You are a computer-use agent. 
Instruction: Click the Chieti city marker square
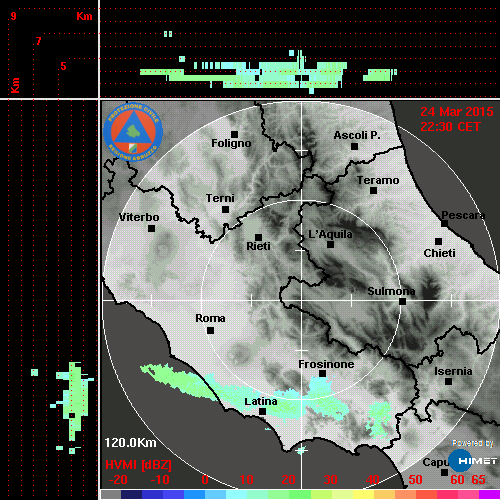pyautogui.click(x=439, y=241)
